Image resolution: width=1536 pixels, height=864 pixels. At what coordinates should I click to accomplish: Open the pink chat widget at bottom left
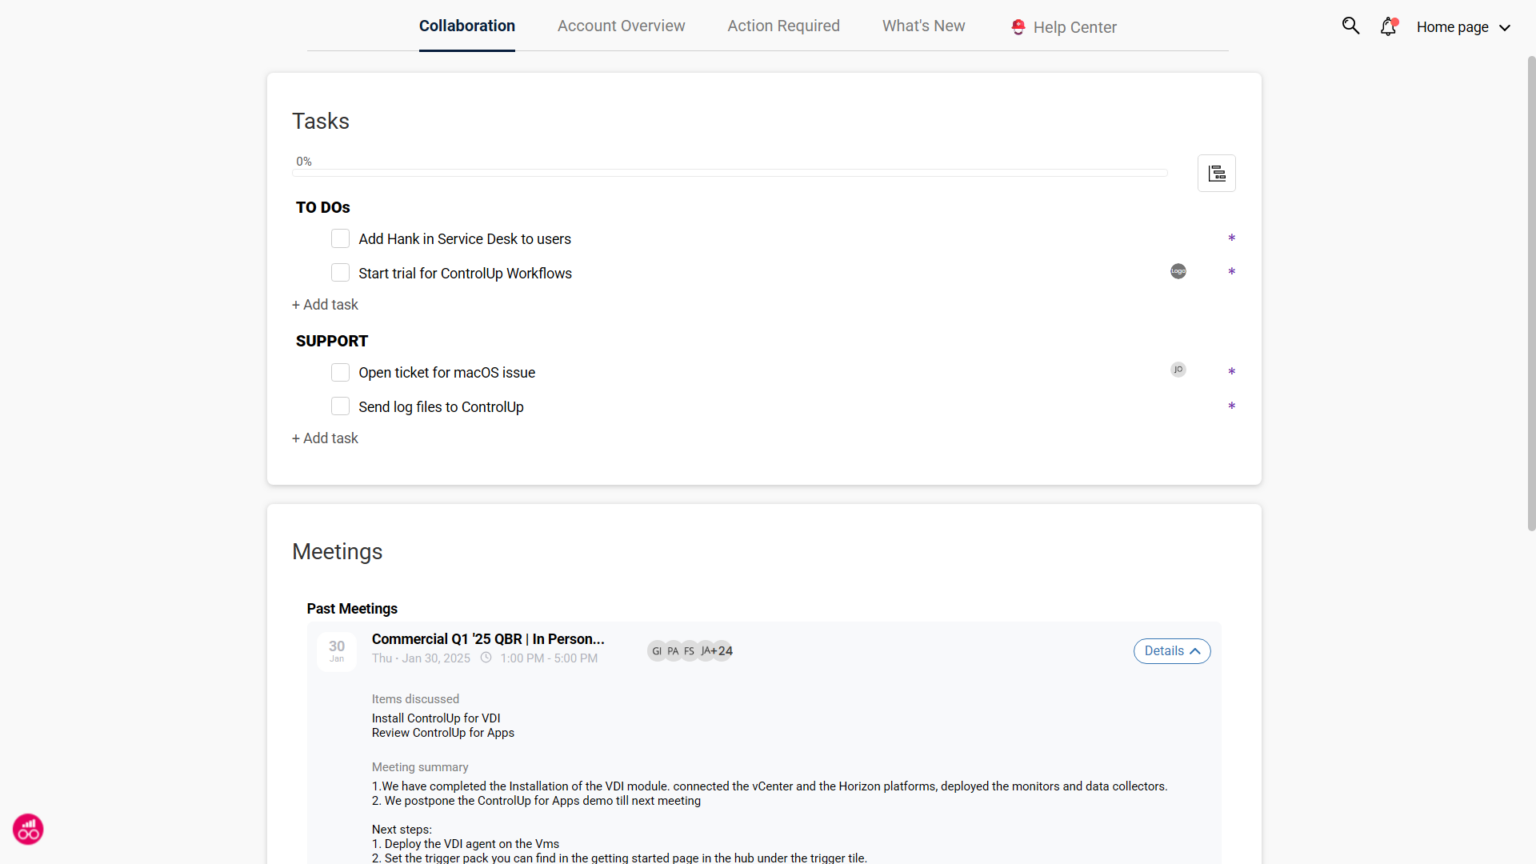(27, 829)
